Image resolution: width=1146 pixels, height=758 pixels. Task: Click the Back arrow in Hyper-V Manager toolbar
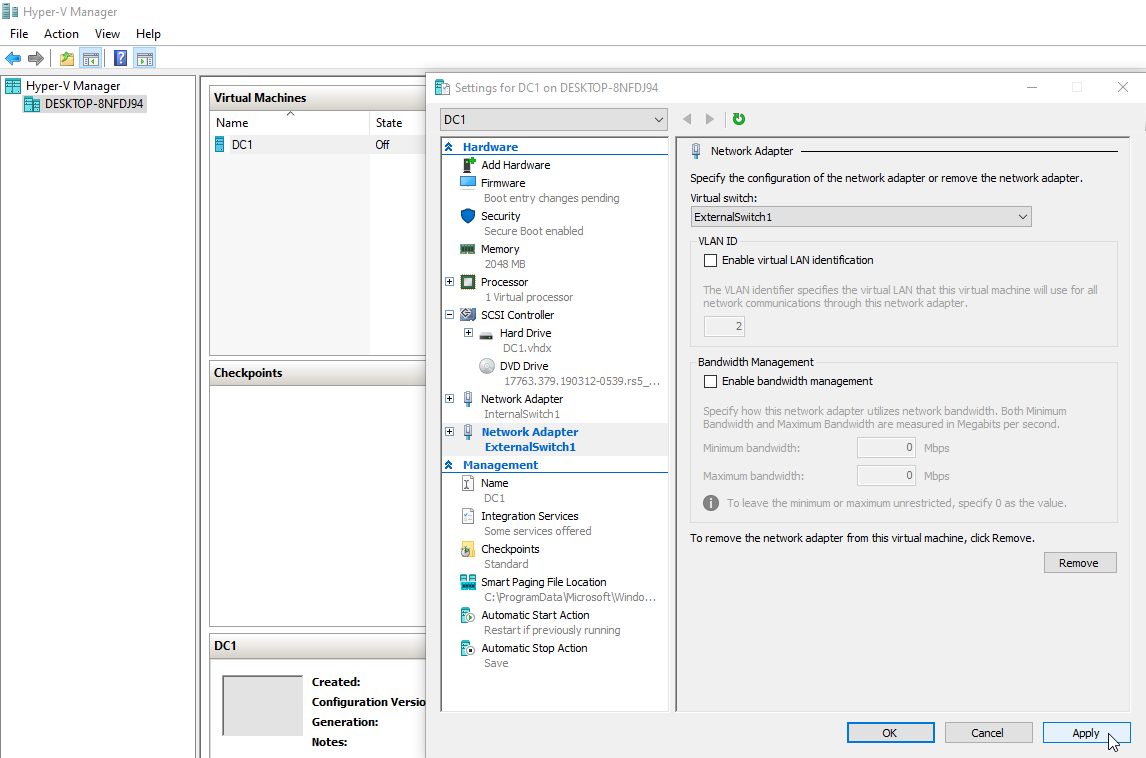tap(13, 58)
